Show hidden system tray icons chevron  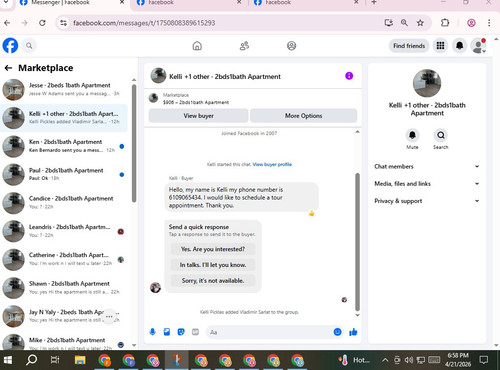[385, 360]
